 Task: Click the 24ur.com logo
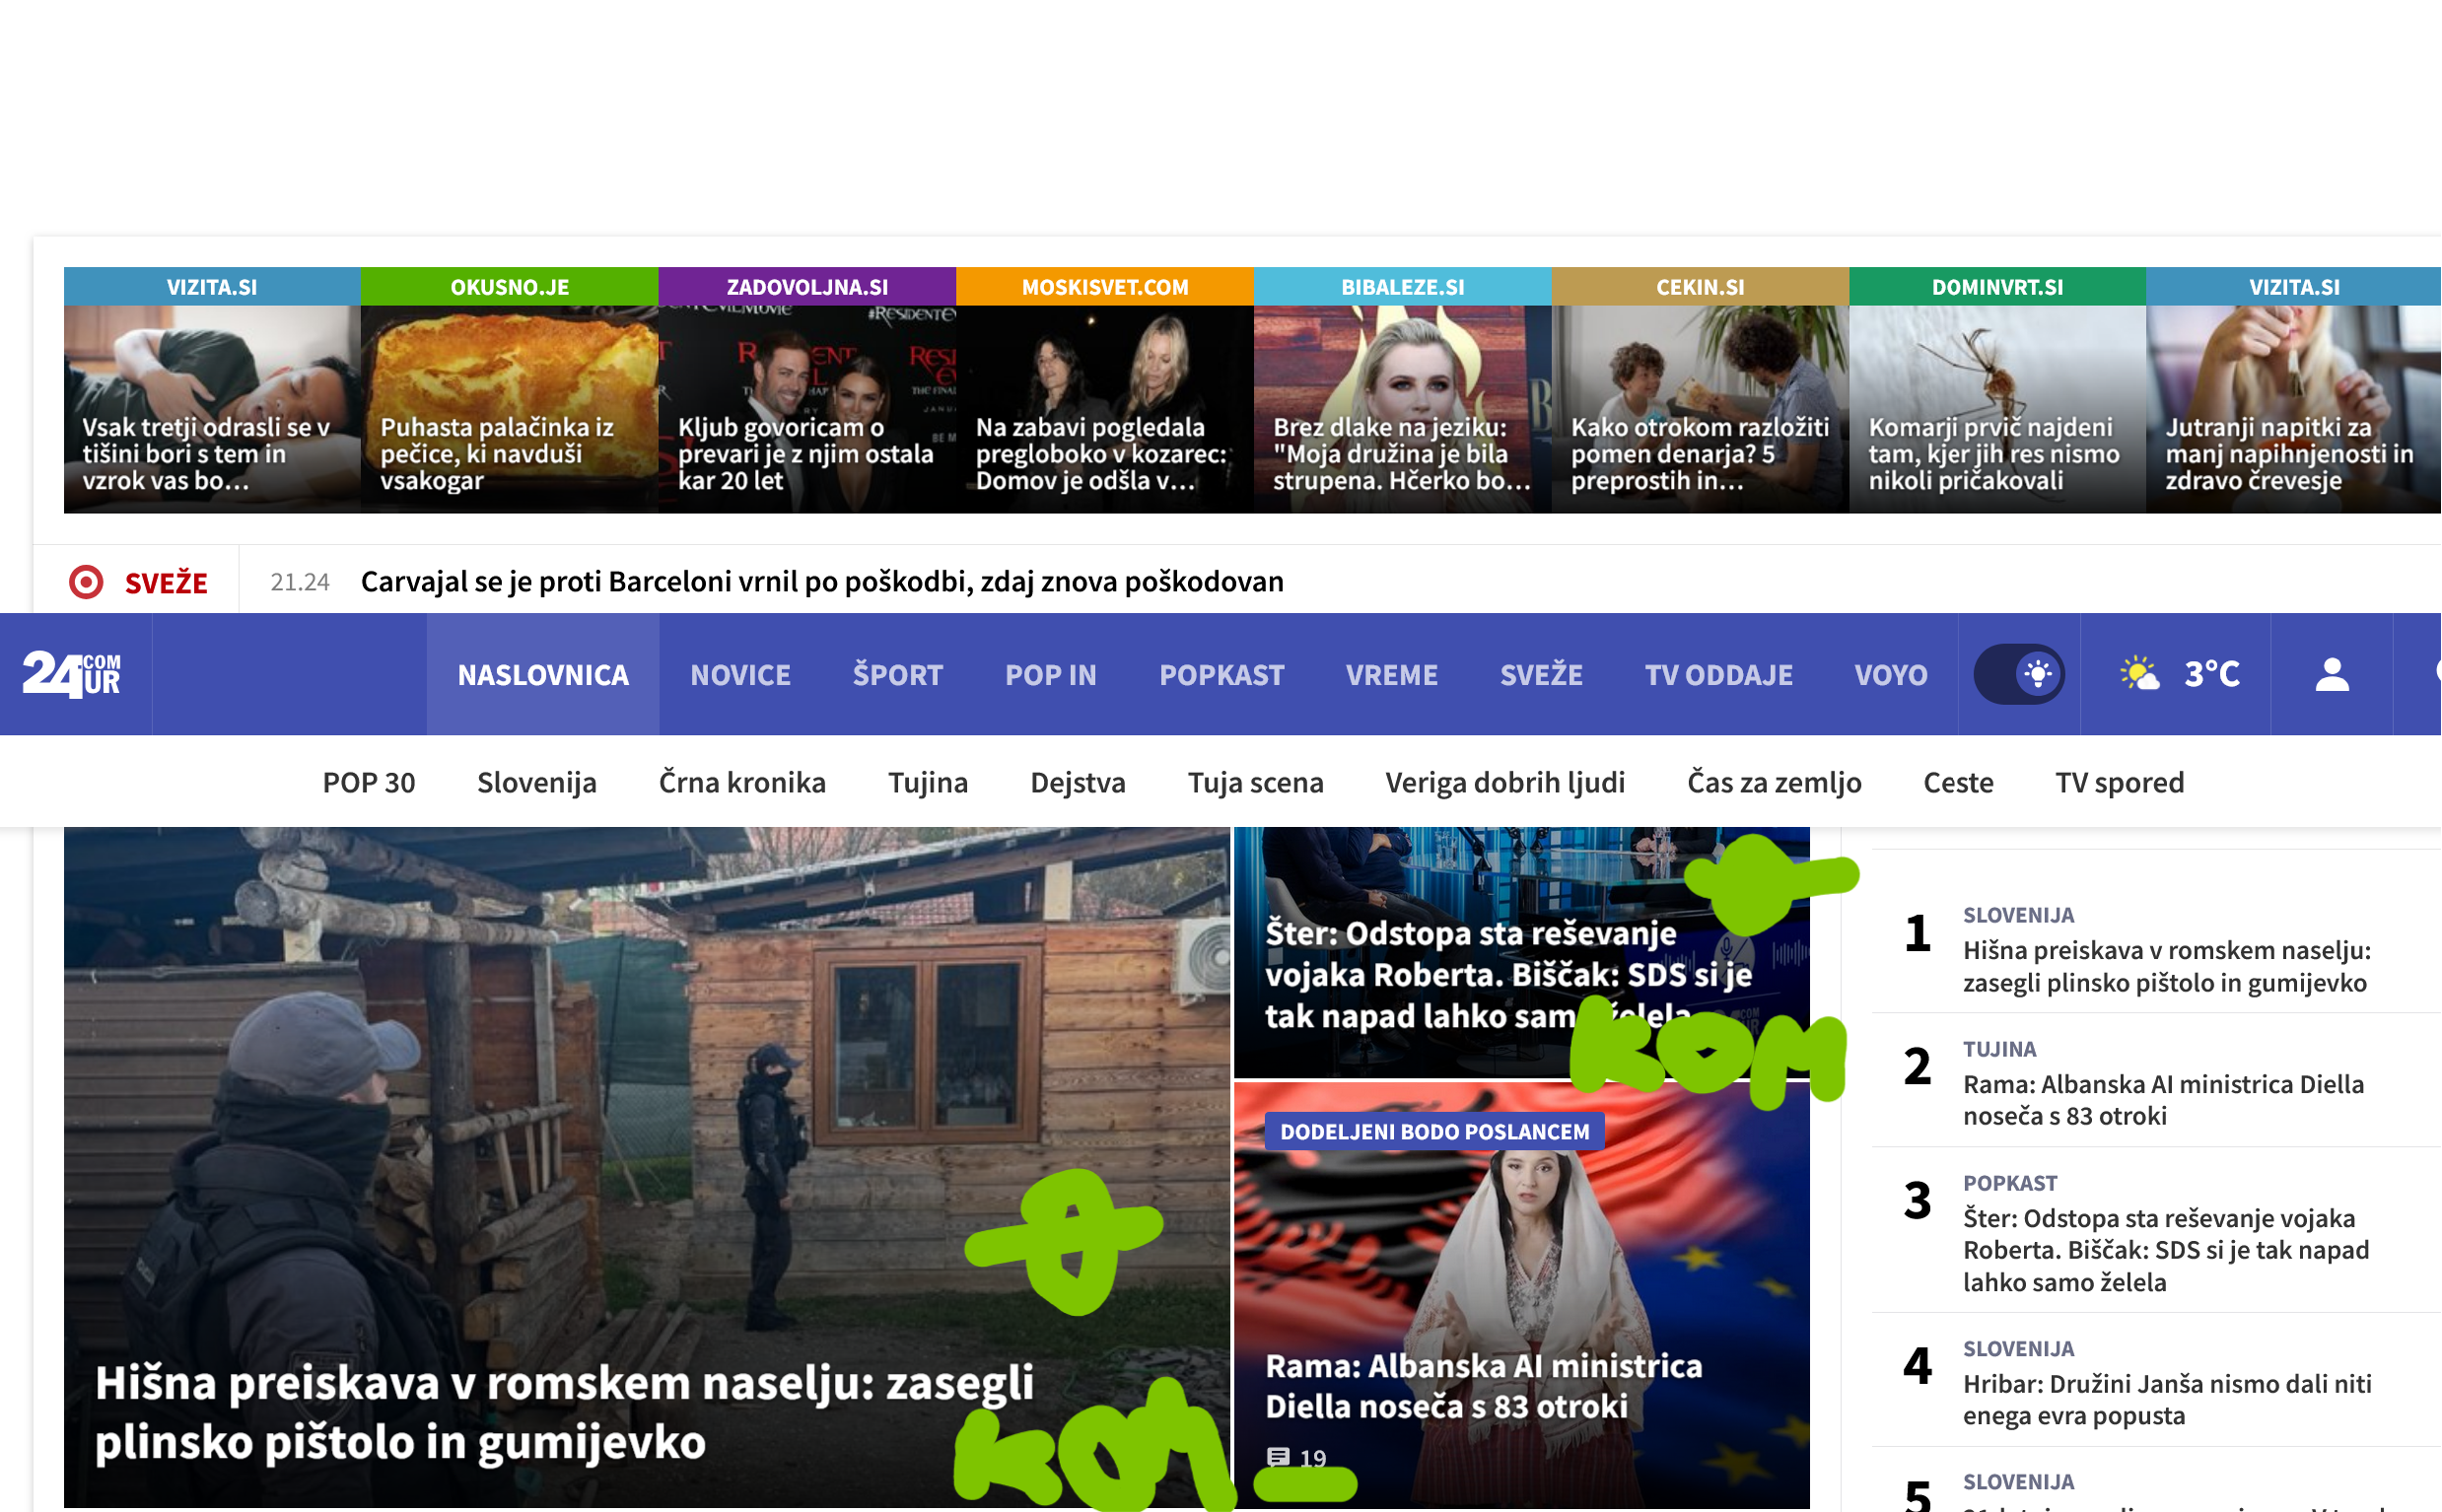pos(72,674)
